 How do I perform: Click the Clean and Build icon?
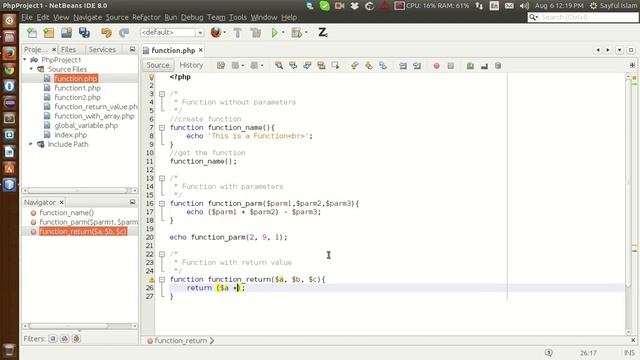[x=256, y=33]
